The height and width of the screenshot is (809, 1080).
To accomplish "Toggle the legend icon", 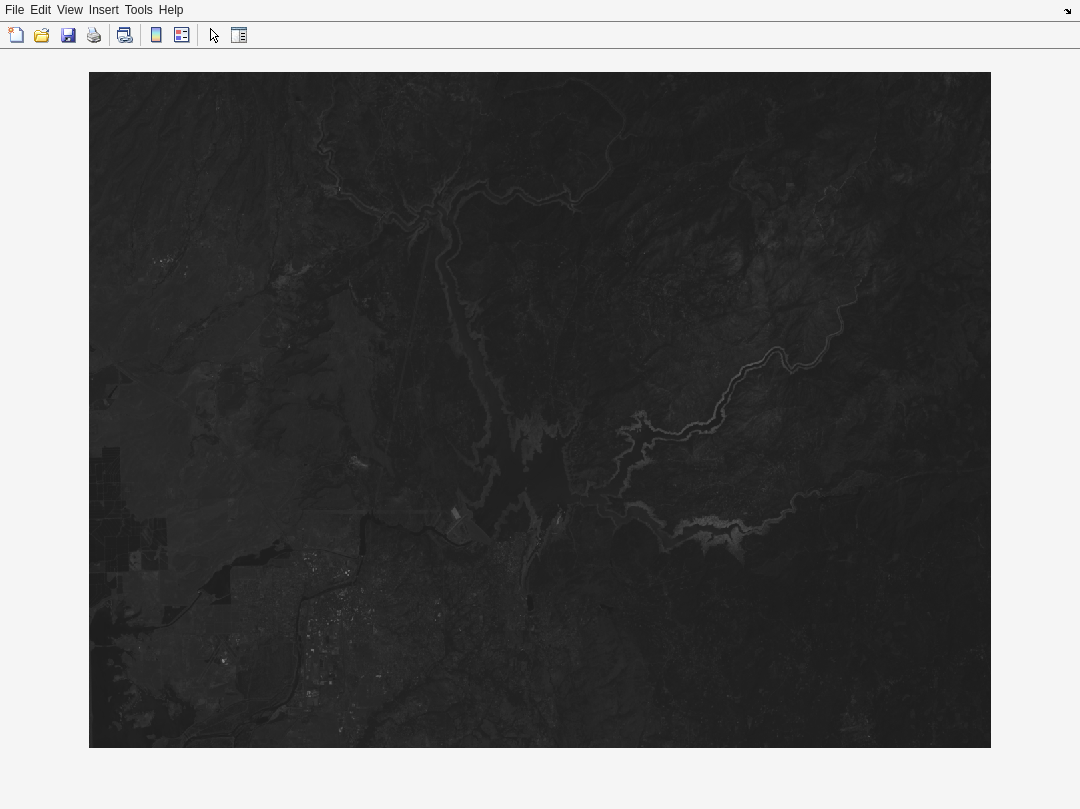I will (182, 35).
